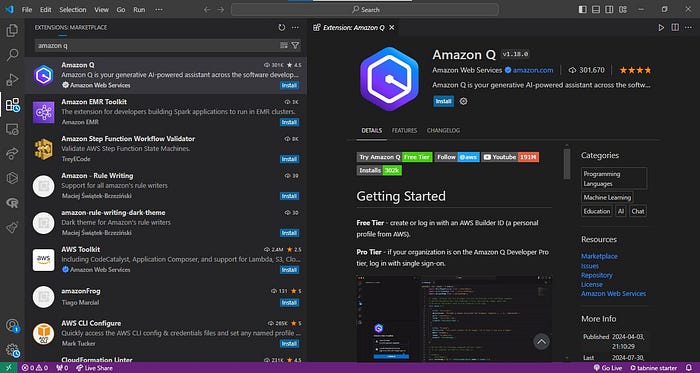Switch to the Features tab

click(404, 131)
